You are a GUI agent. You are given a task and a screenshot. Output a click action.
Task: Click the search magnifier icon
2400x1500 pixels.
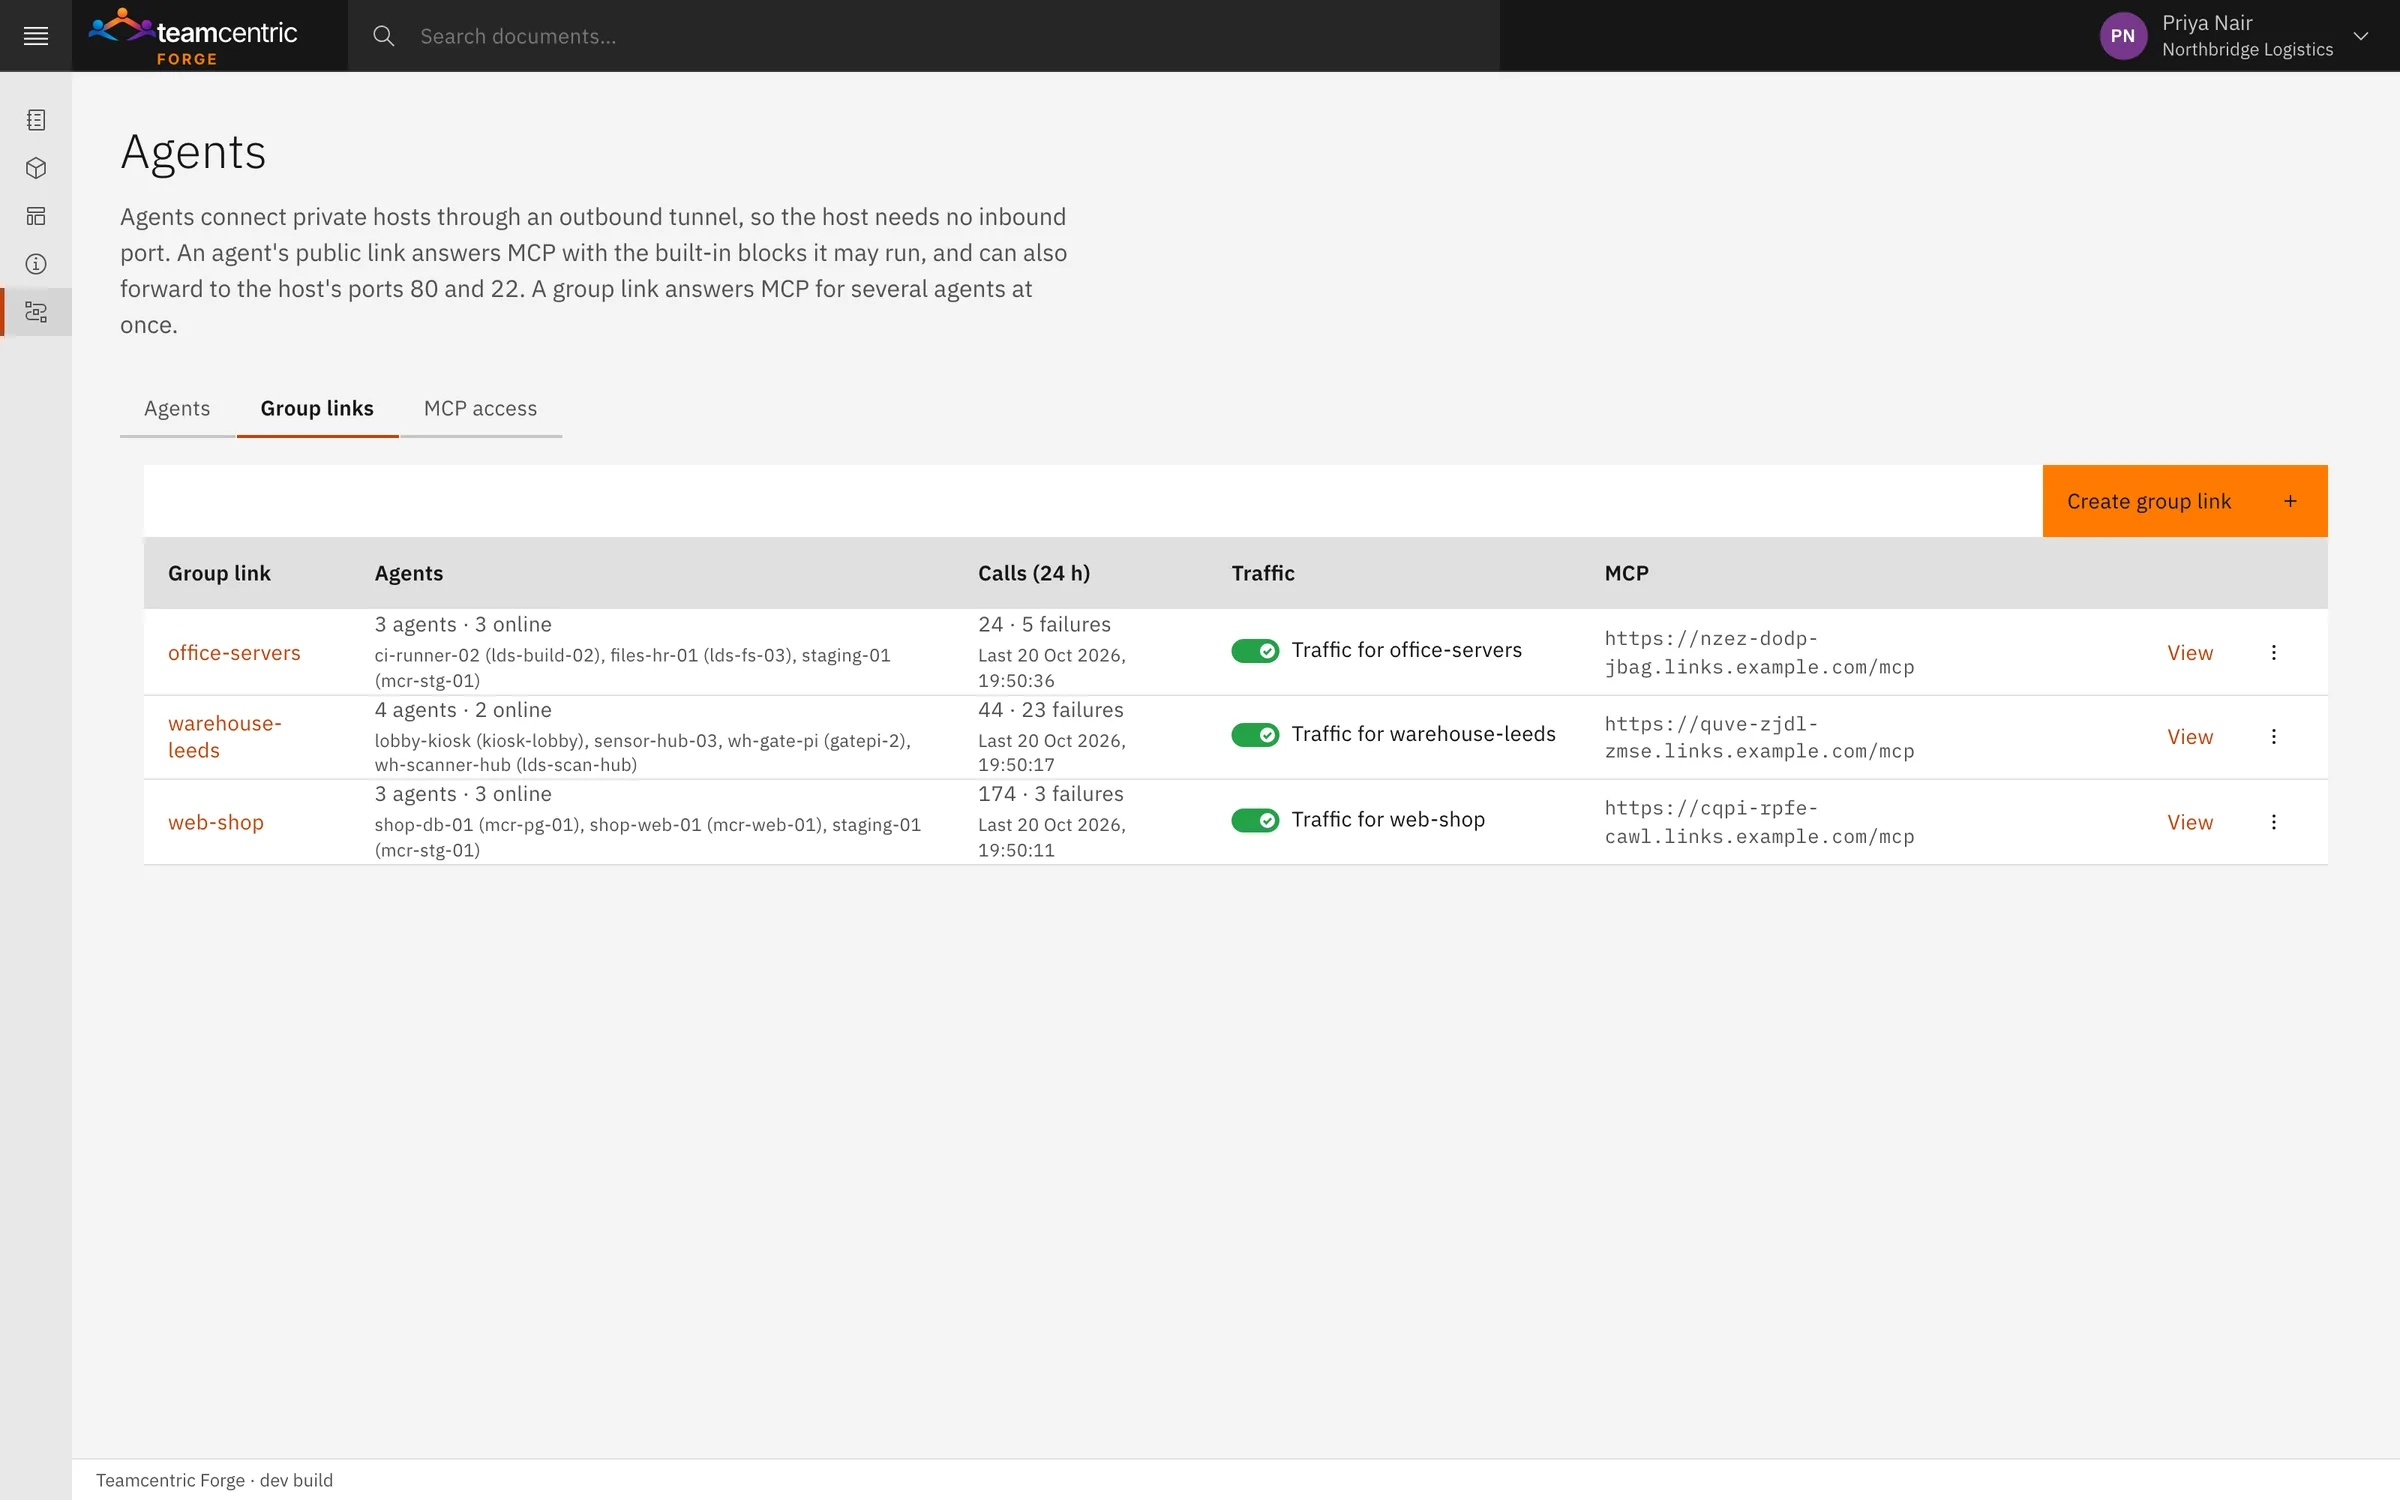tap(384, 36)
